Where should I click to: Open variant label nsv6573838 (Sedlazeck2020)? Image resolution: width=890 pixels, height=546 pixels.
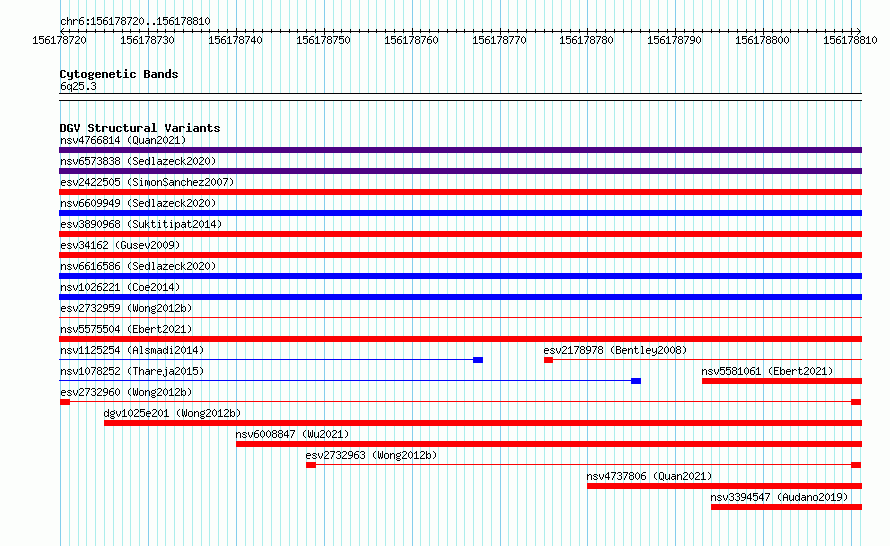(x=138, y=161)
